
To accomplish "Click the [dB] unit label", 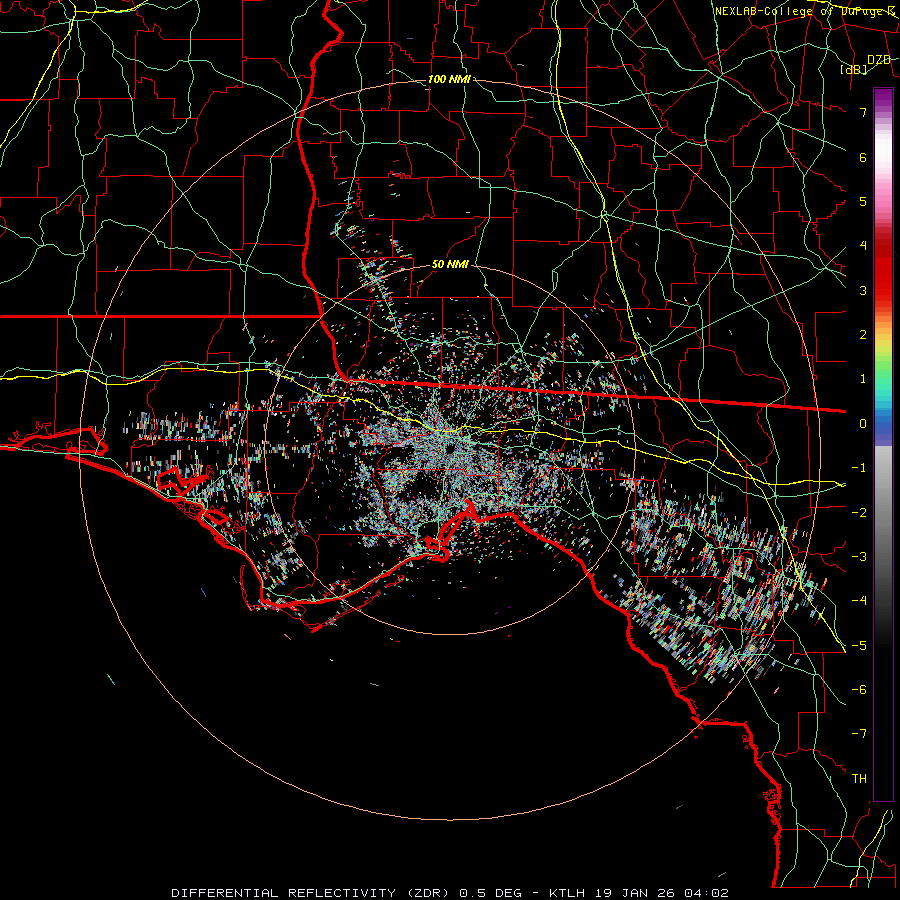I will 854,69.
